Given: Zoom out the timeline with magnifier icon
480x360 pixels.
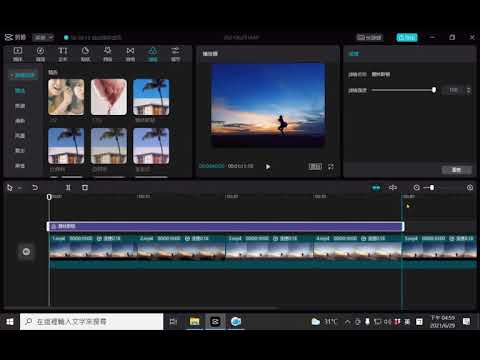Looking at the screenshot, I should 417,188.
